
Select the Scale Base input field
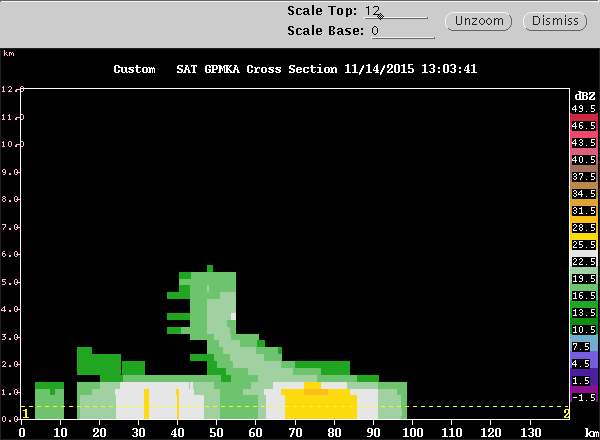[403, 31]
